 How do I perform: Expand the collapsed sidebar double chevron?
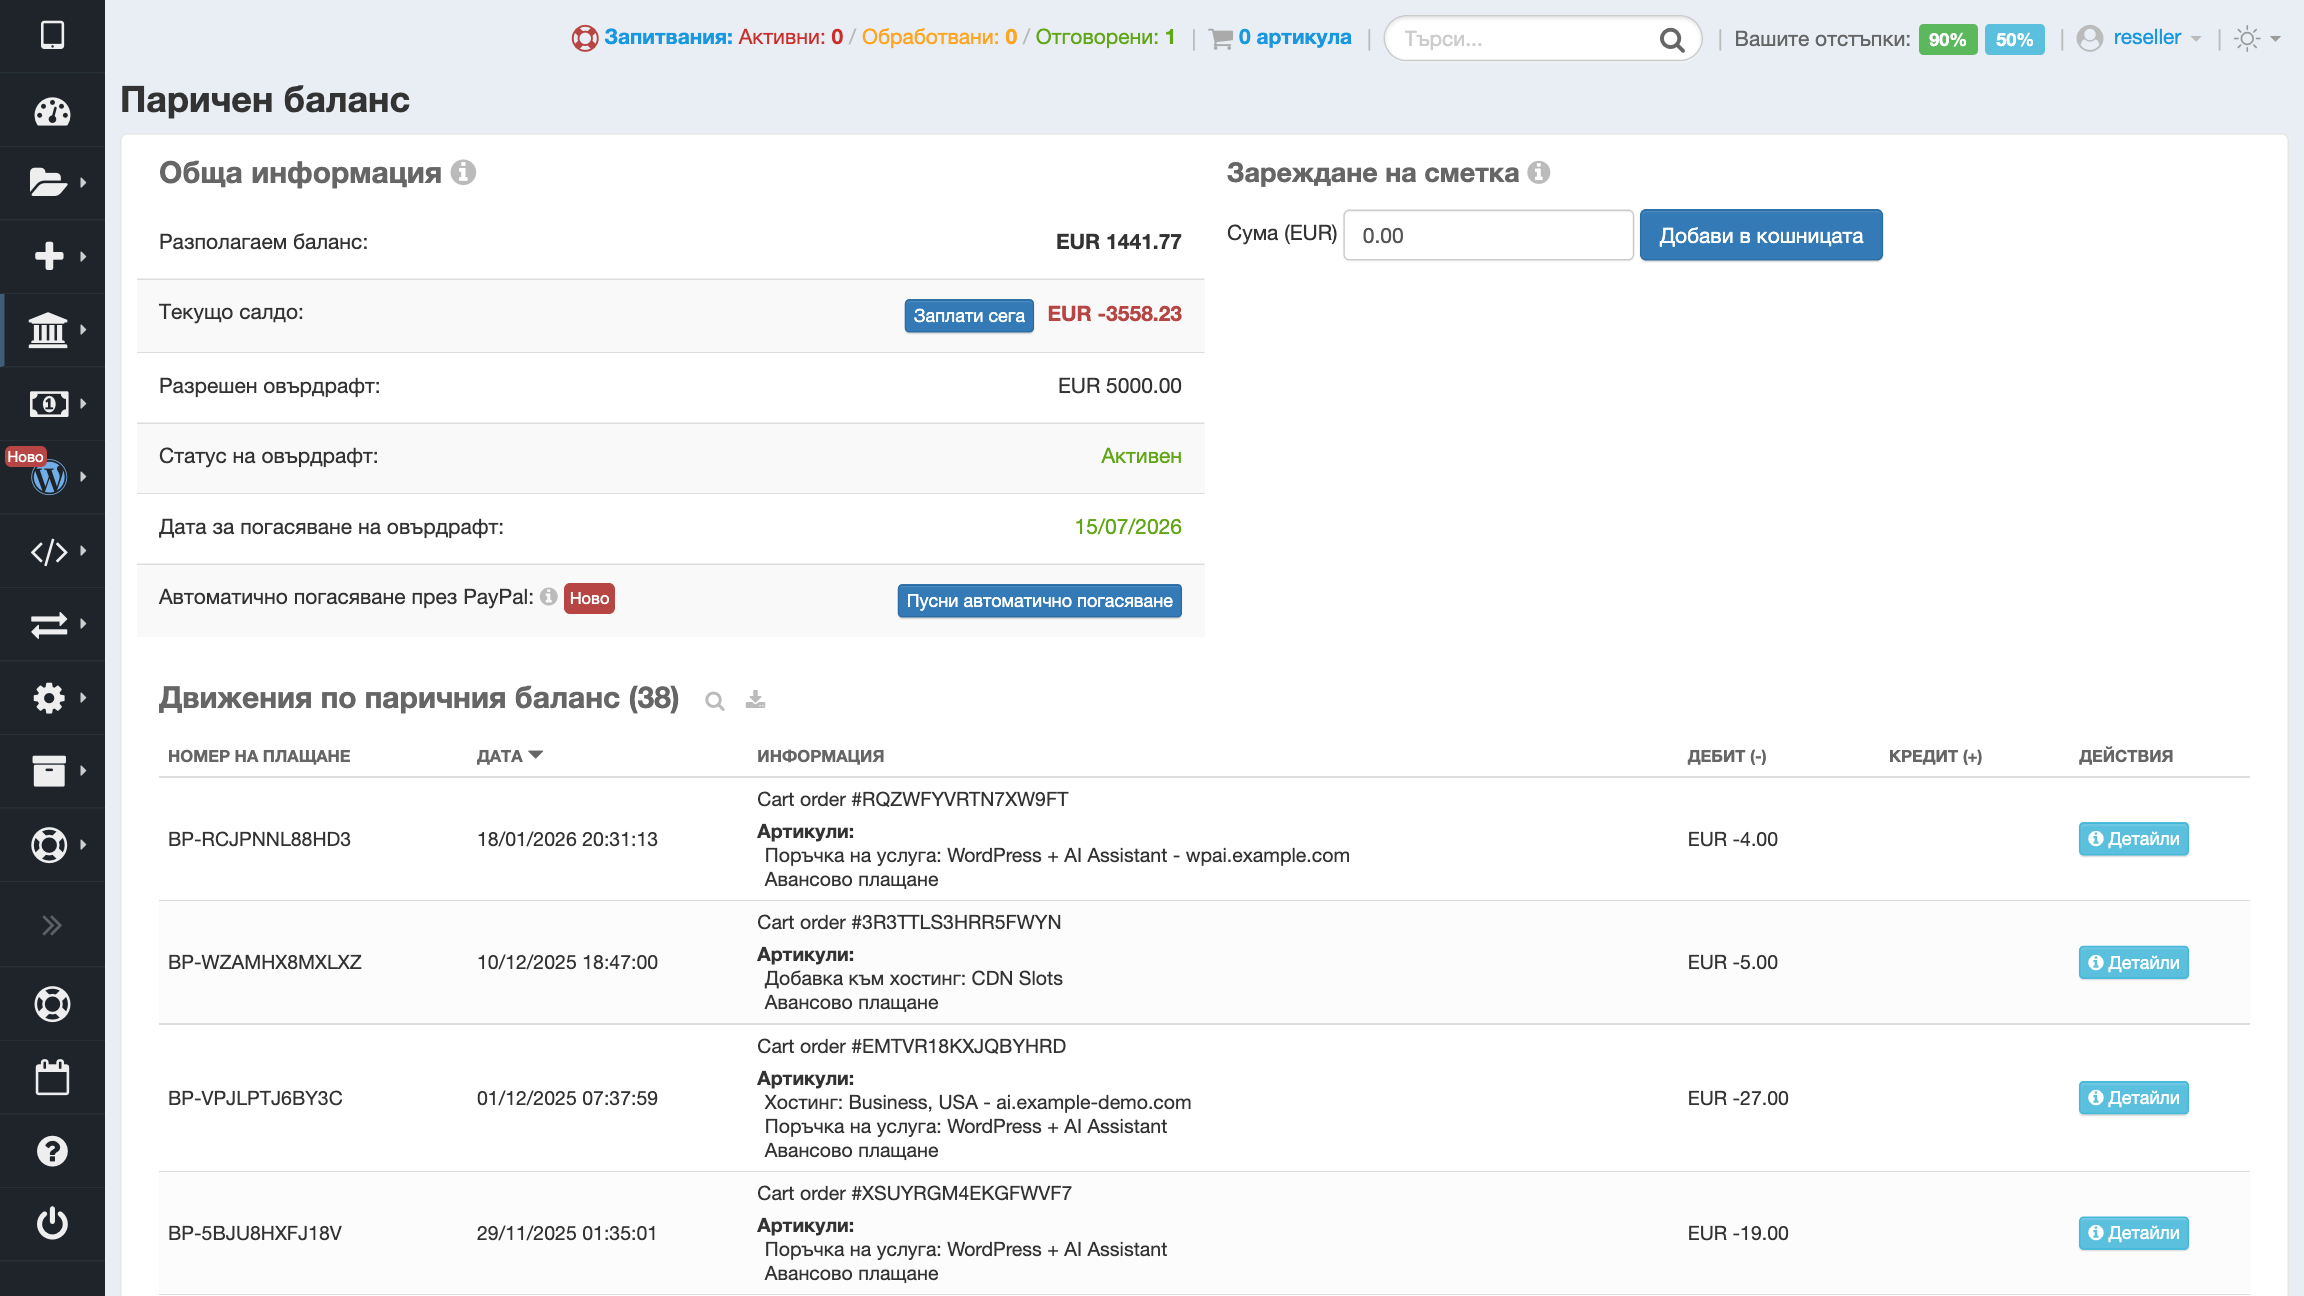(52, 925)
